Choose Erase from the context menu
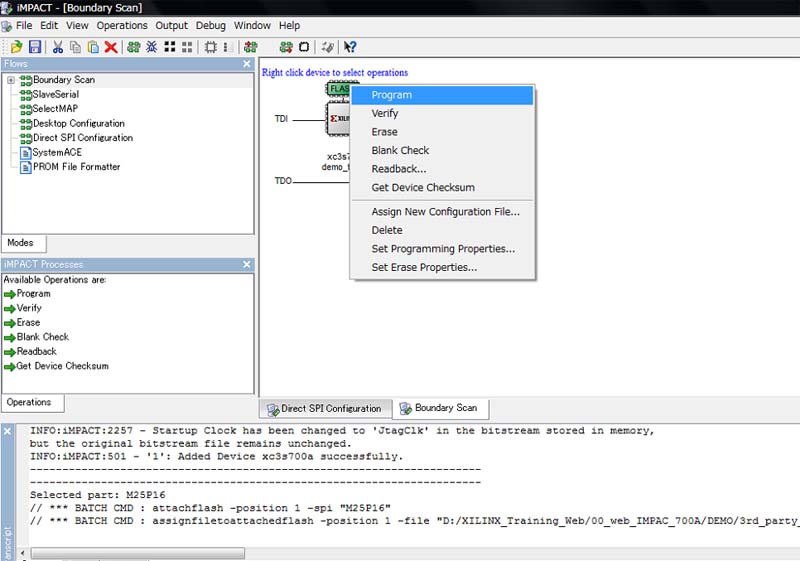 click(x=442, y=132)
